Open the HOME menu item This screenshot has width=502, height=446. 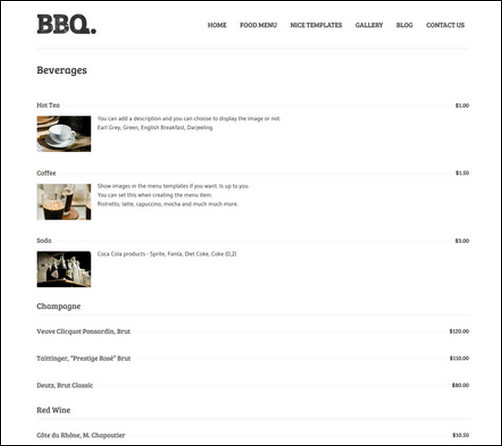[x=217, y=25]
